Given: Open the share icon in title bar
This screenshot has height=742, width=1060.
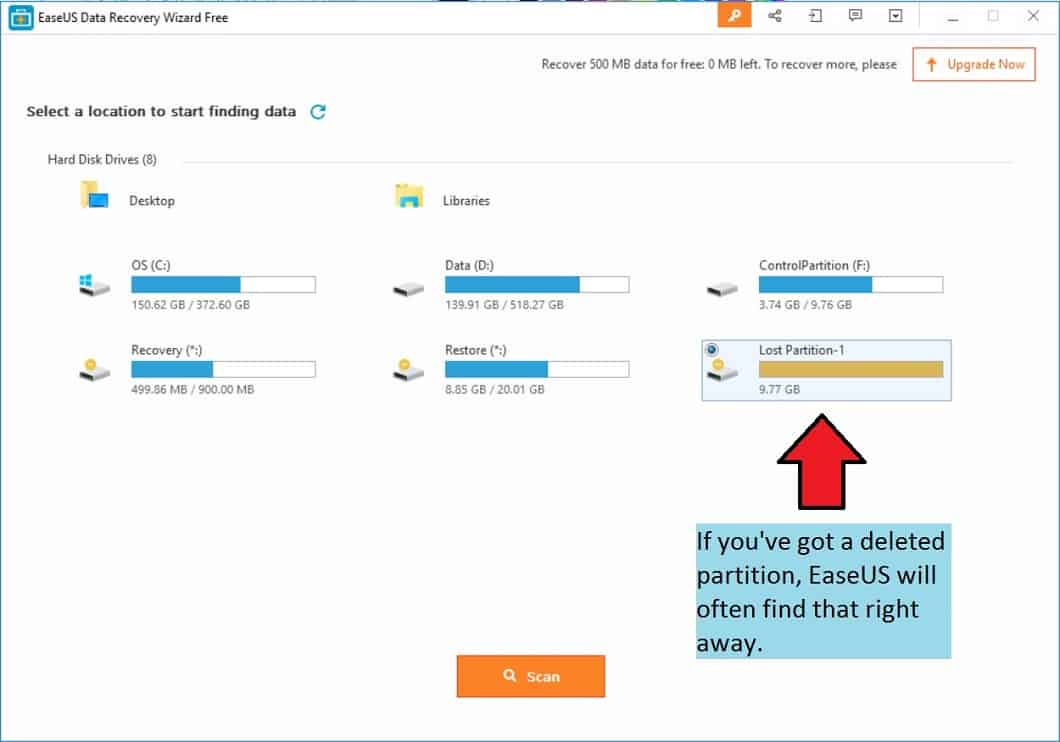Looking at the screenshot, I should pyautogui.click(x=775, y=16).
